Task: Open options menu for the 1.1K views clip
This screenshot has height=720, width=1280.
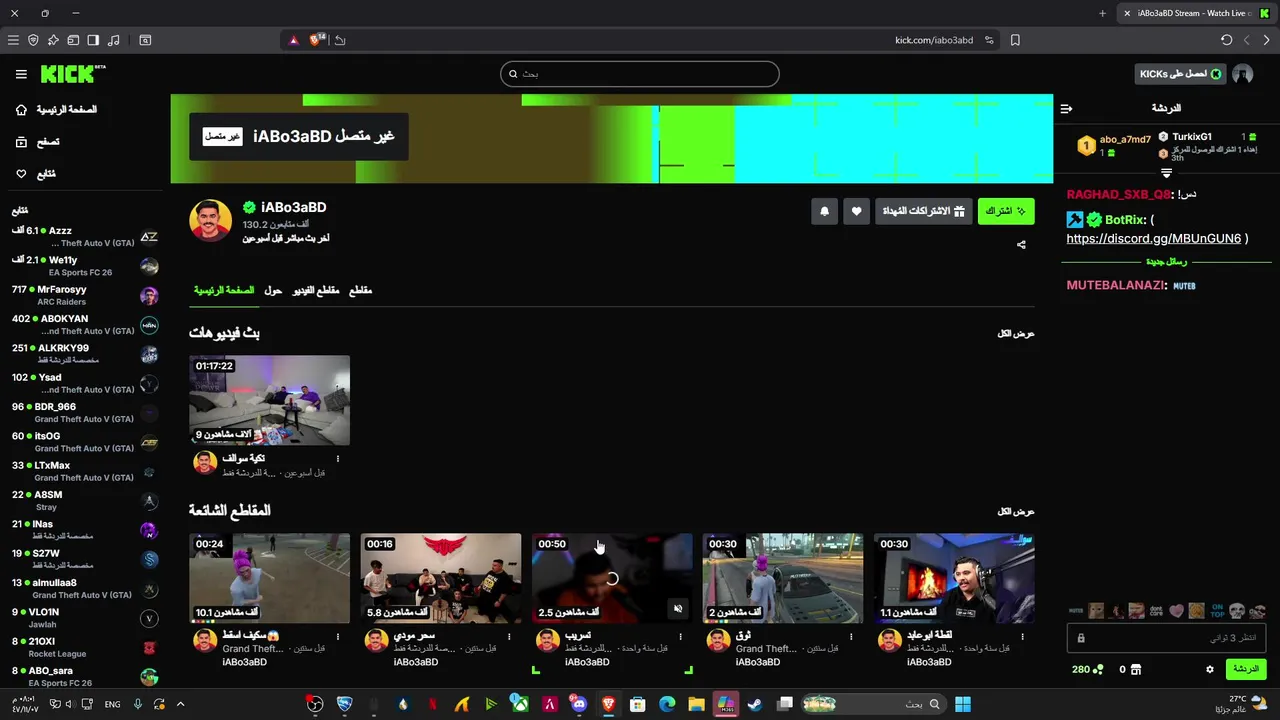Action: tap(1022, 636)
